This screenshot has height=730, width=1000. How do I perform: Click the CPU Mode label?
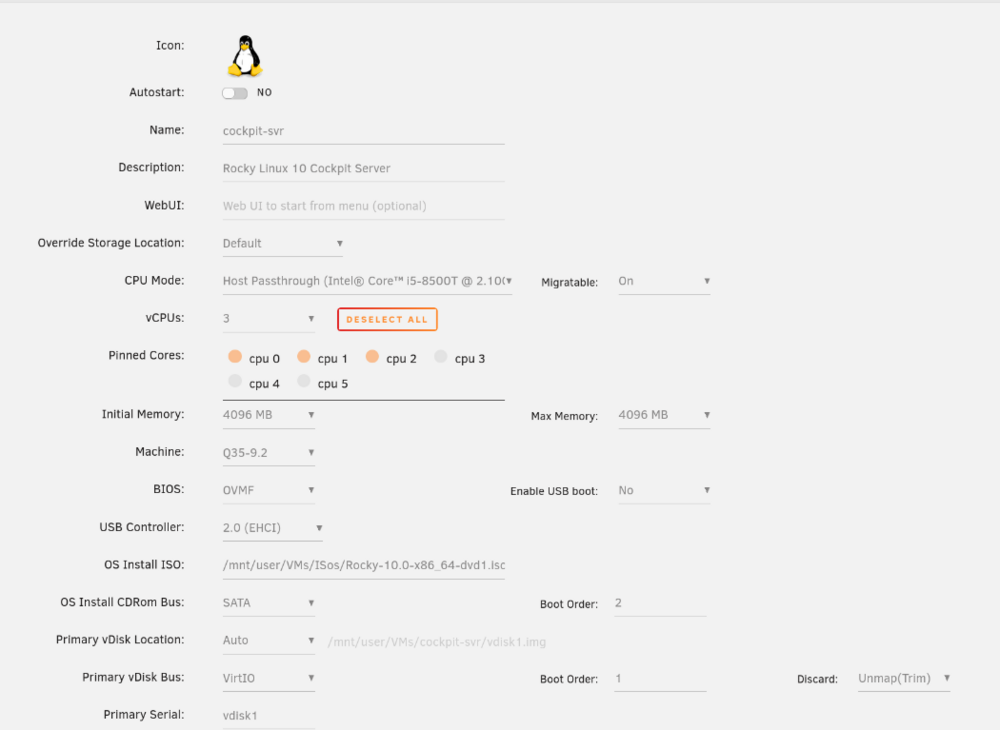pyautogui.click(x=154, y=281)
